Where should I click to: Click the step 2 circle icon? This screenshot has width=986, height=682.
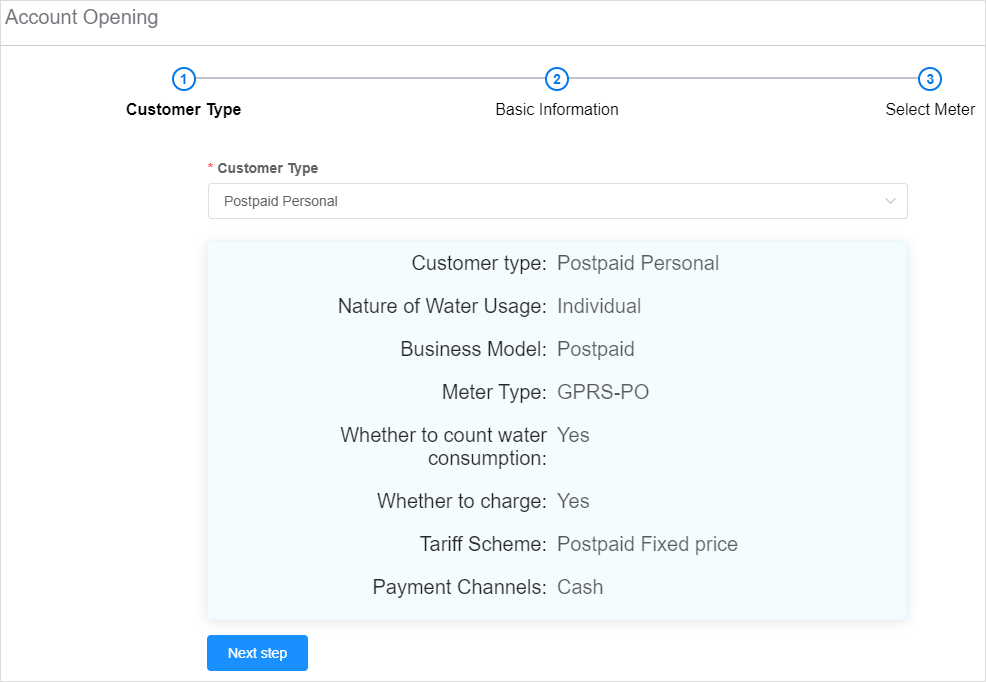point(557,79)
